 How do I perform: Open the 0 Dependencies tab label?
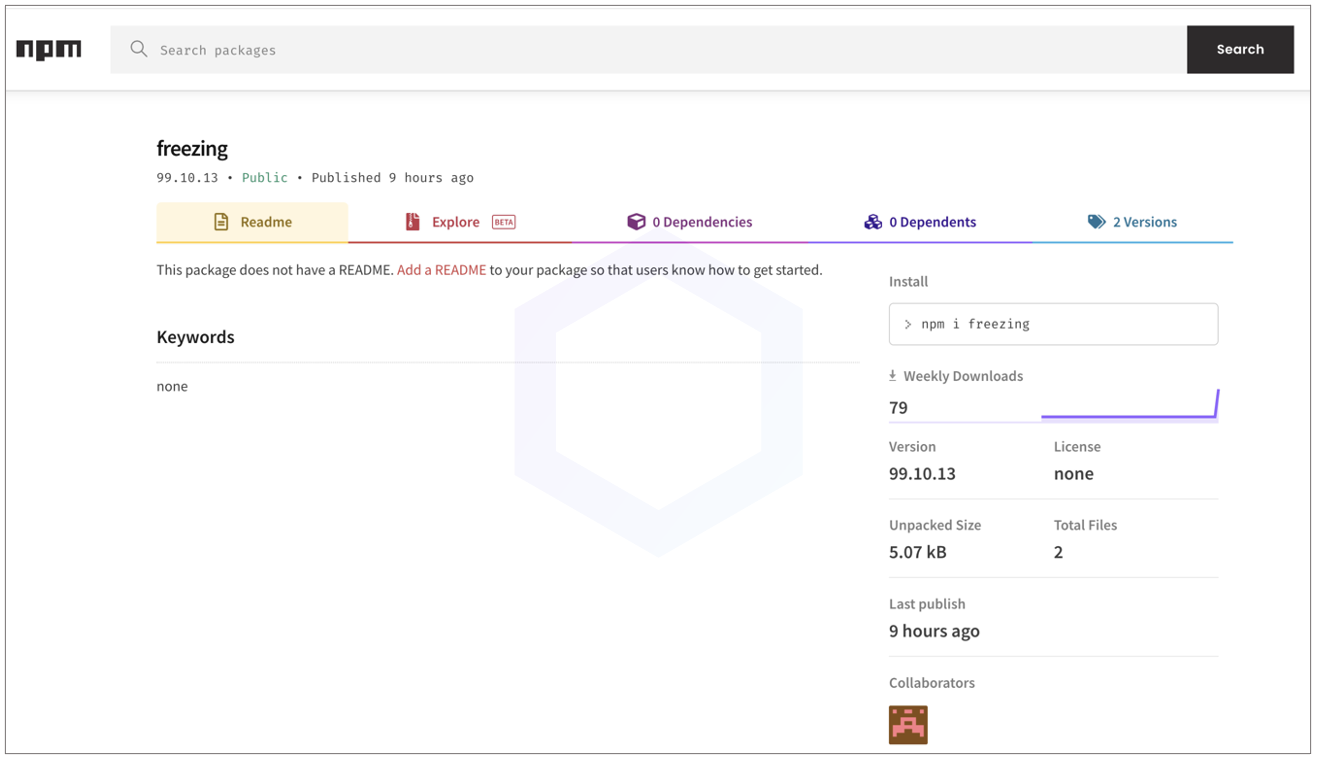click(702, 222)
